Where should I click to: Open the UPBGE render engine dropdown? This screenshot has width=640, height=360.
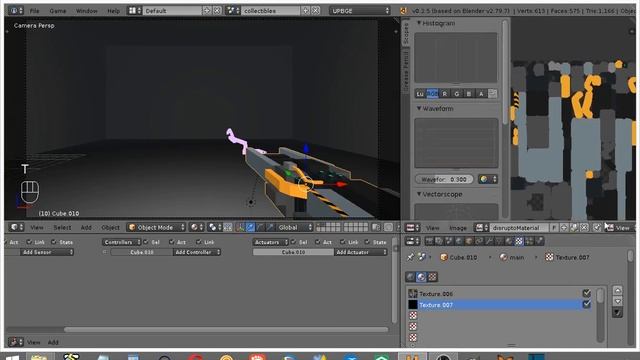(x=360, y=11)
